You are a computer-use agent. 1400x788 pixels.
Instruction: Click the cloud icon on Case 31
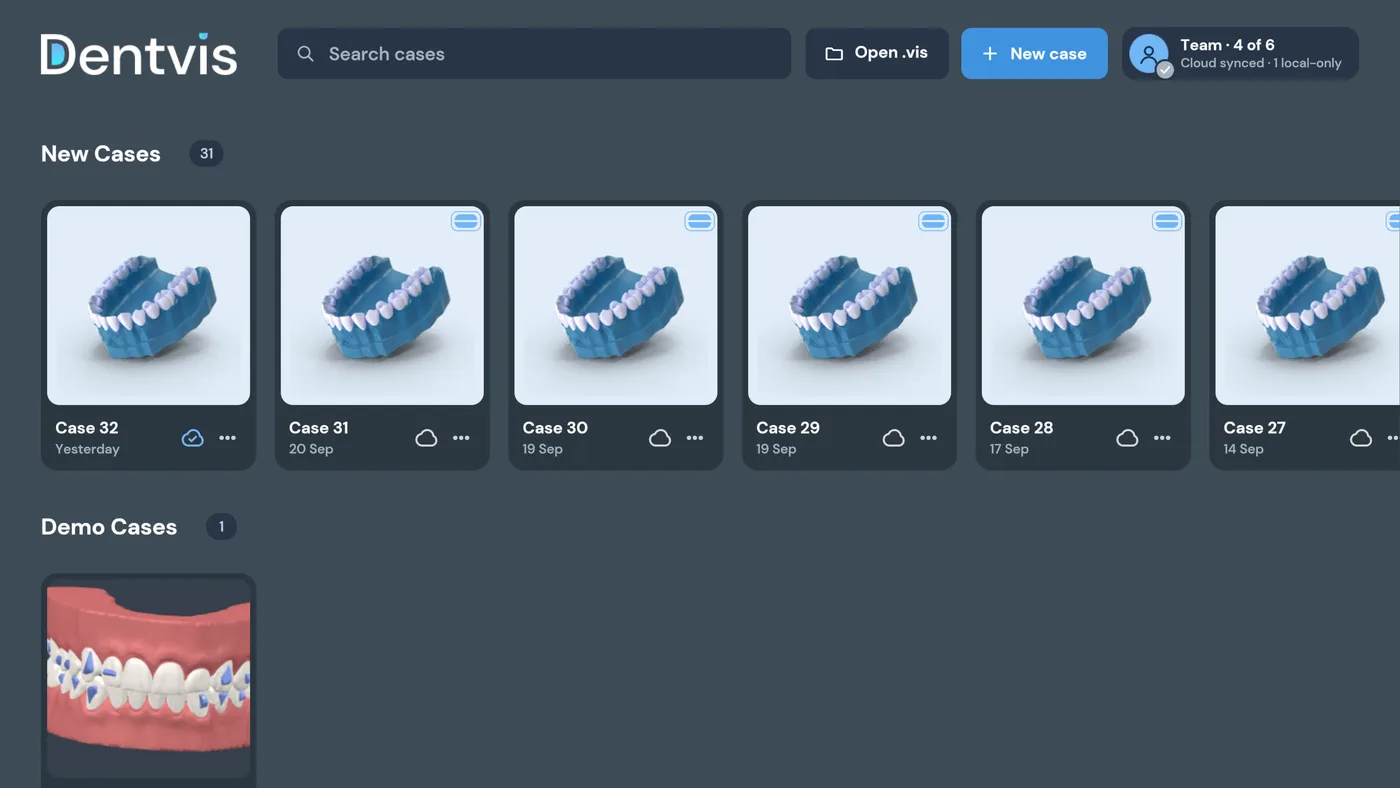tap(426, 438)
